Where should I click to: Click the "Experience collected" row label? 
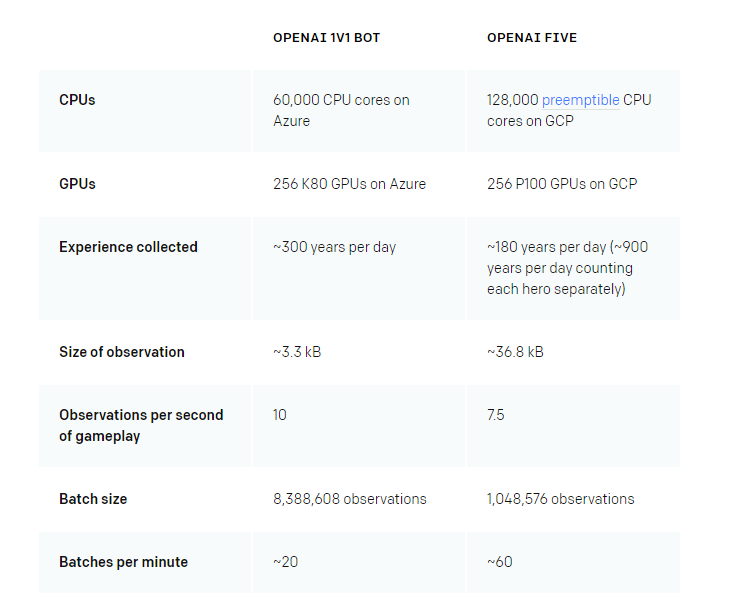tap(128, 247)
